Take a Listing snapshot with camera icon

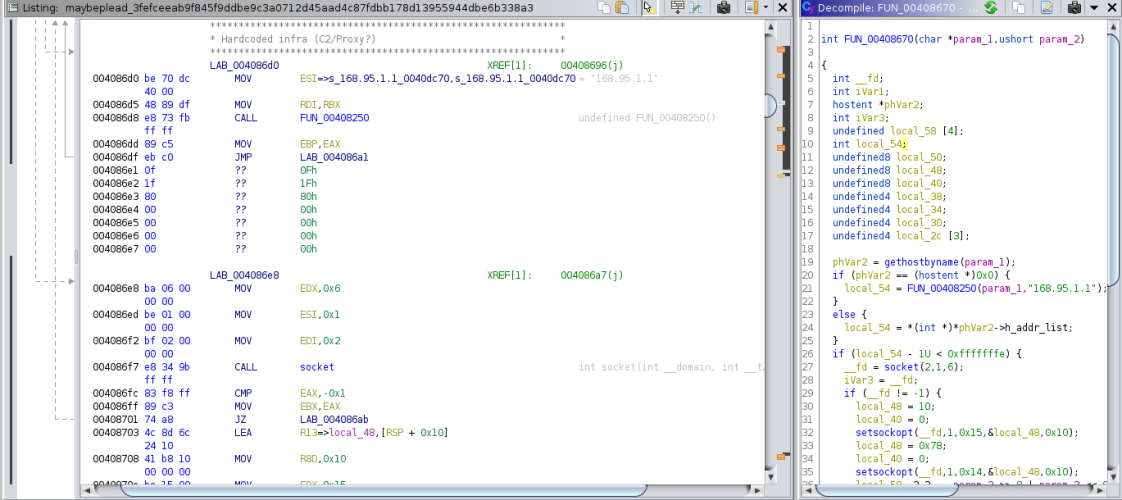(x=723, y=8)
